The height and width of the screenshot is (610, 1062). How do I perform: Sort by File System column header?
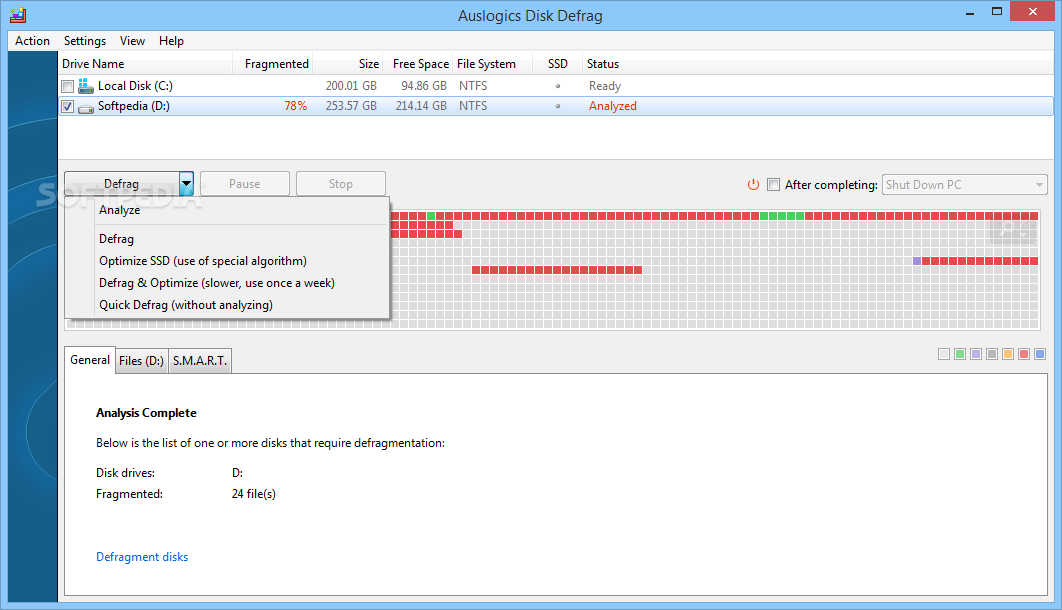(x=492, y=64)
